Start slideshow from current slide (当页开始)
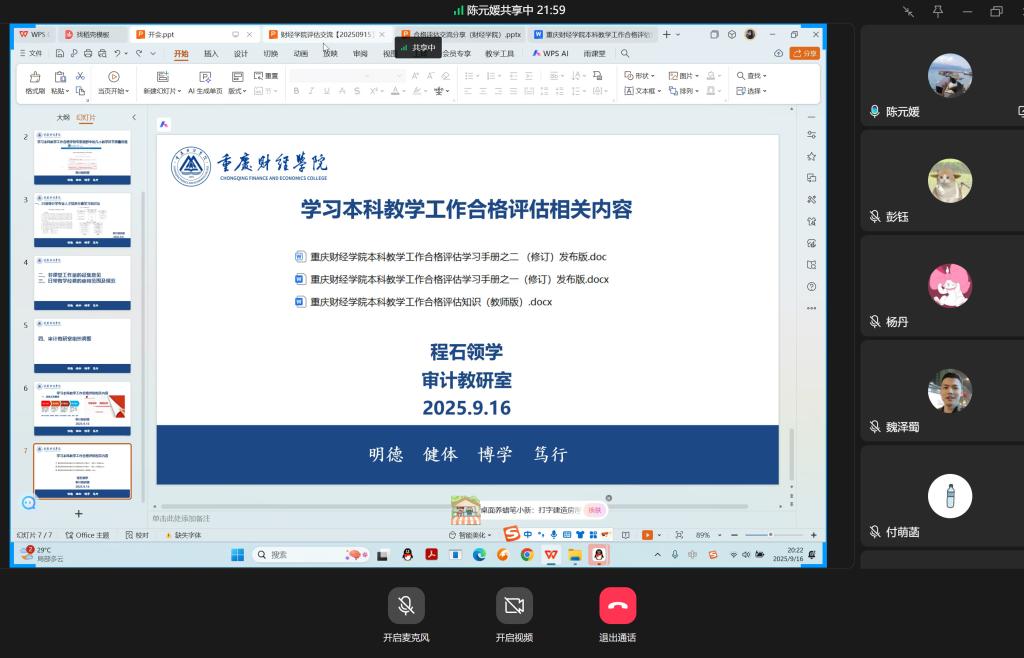1024x658 pixels. (x=113, y=77)
